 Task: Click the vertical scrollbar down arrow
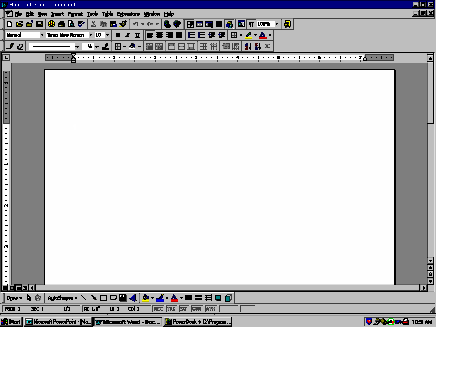coord(430,261)
